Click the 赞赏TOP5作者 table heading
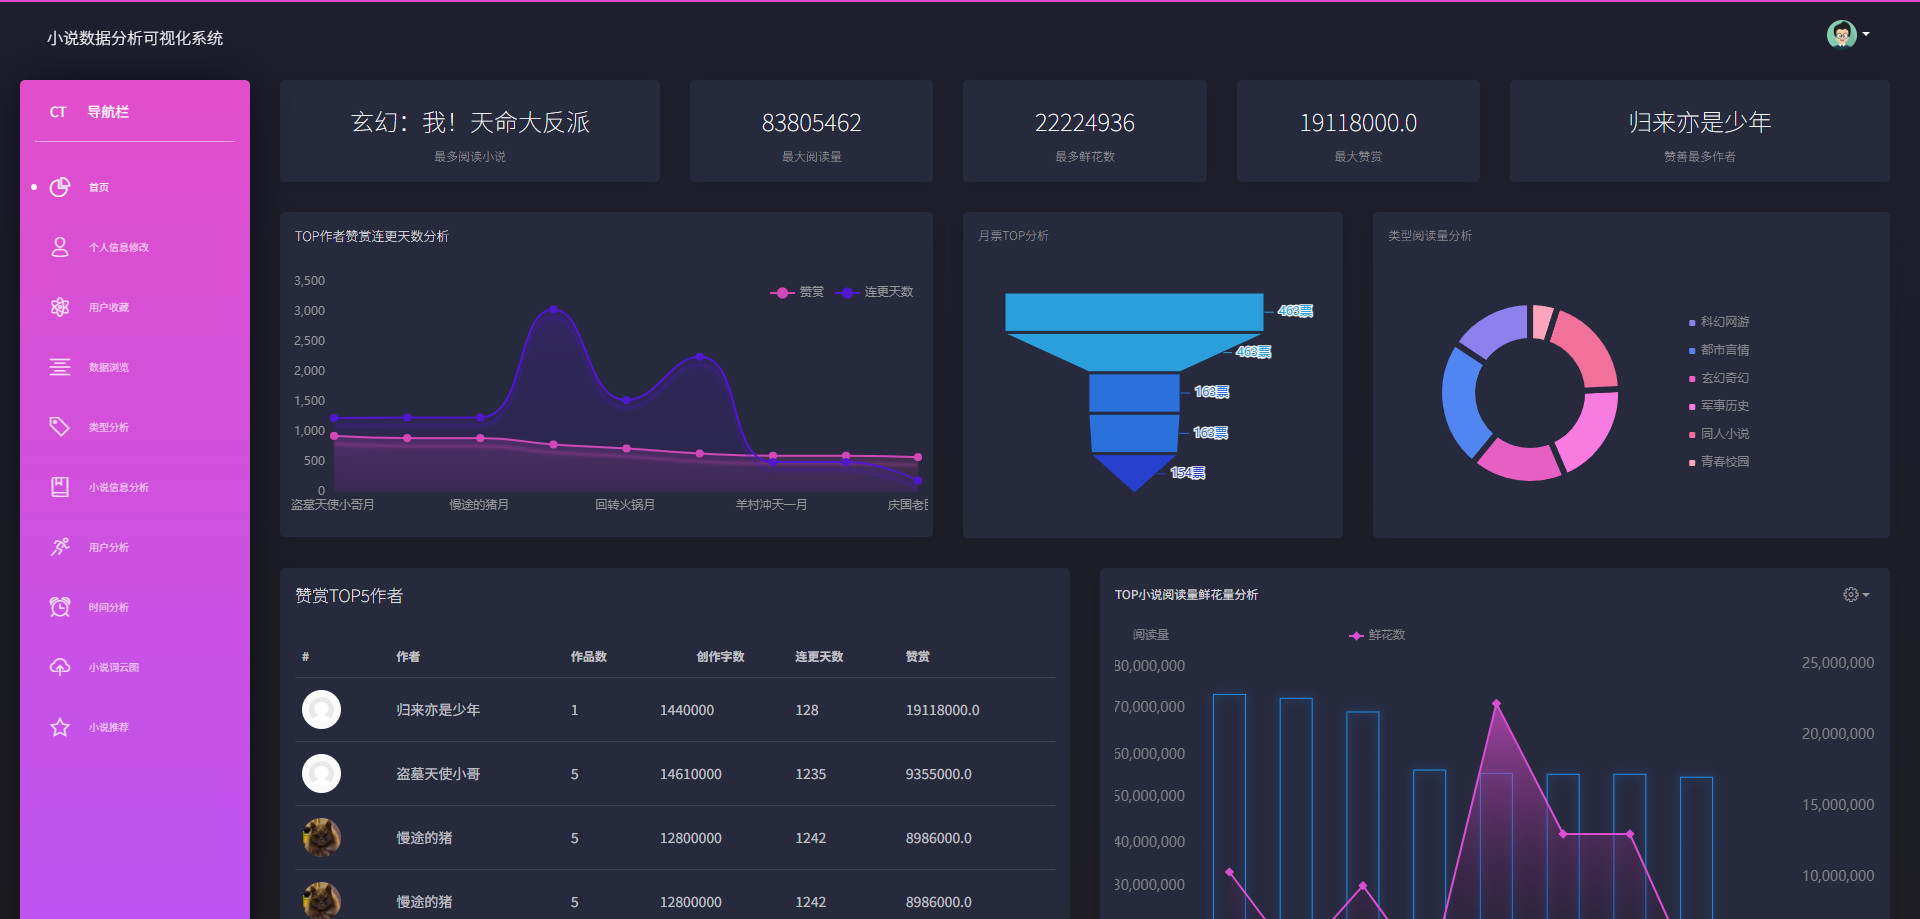Image resolution: width=1920 pixels, height=919 pixels. click(x=349, y=596)
